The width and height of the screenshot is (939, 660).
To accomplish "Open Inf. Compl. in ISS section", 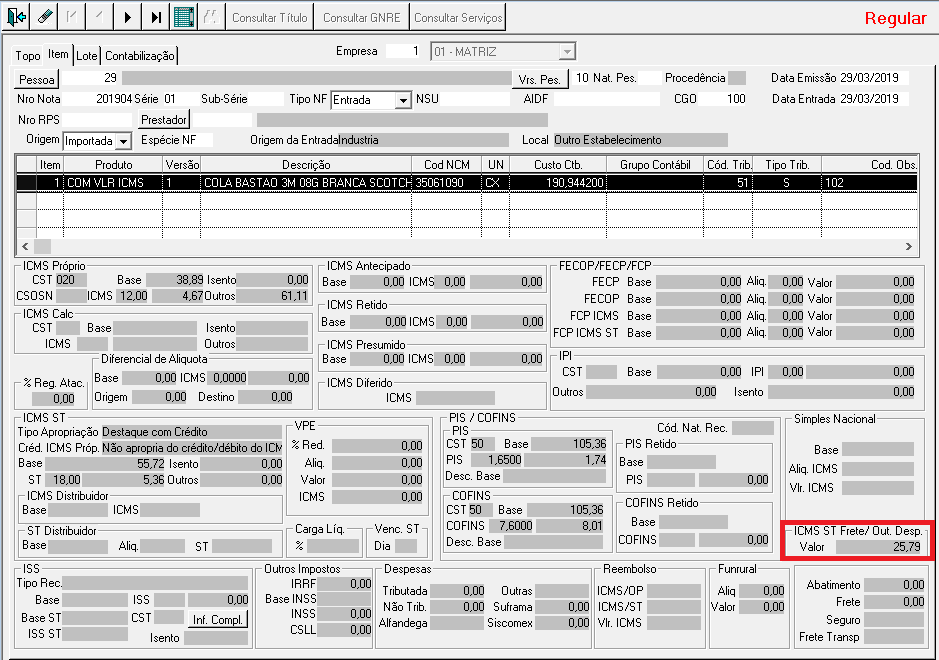I will pos(218,619).
